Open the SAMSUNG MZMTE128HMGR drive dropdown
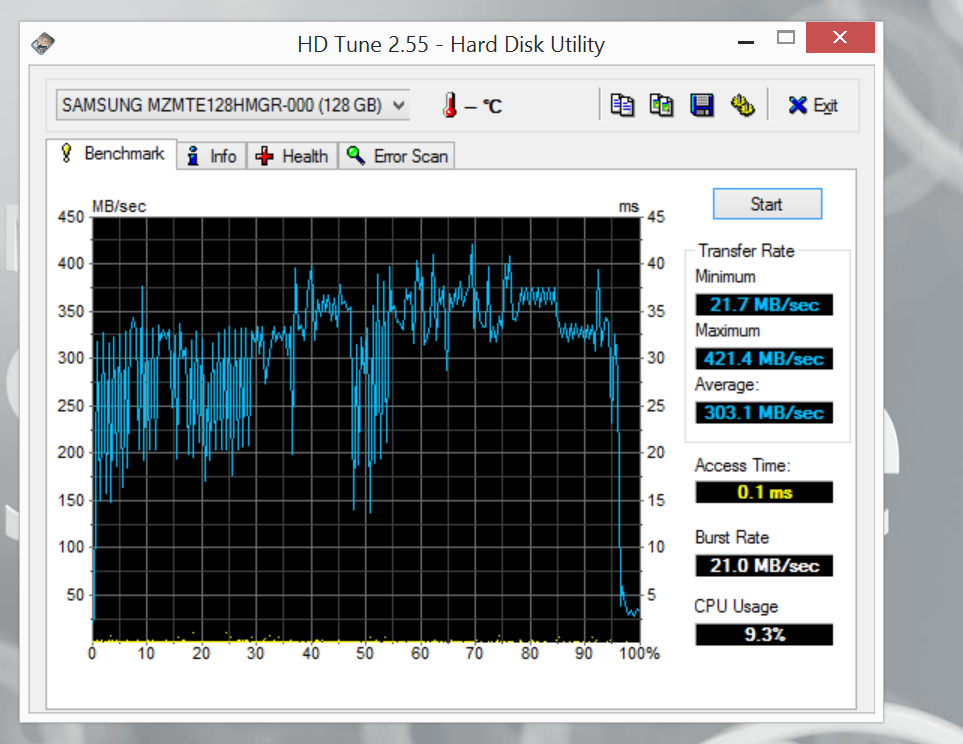 coord(233,105)
